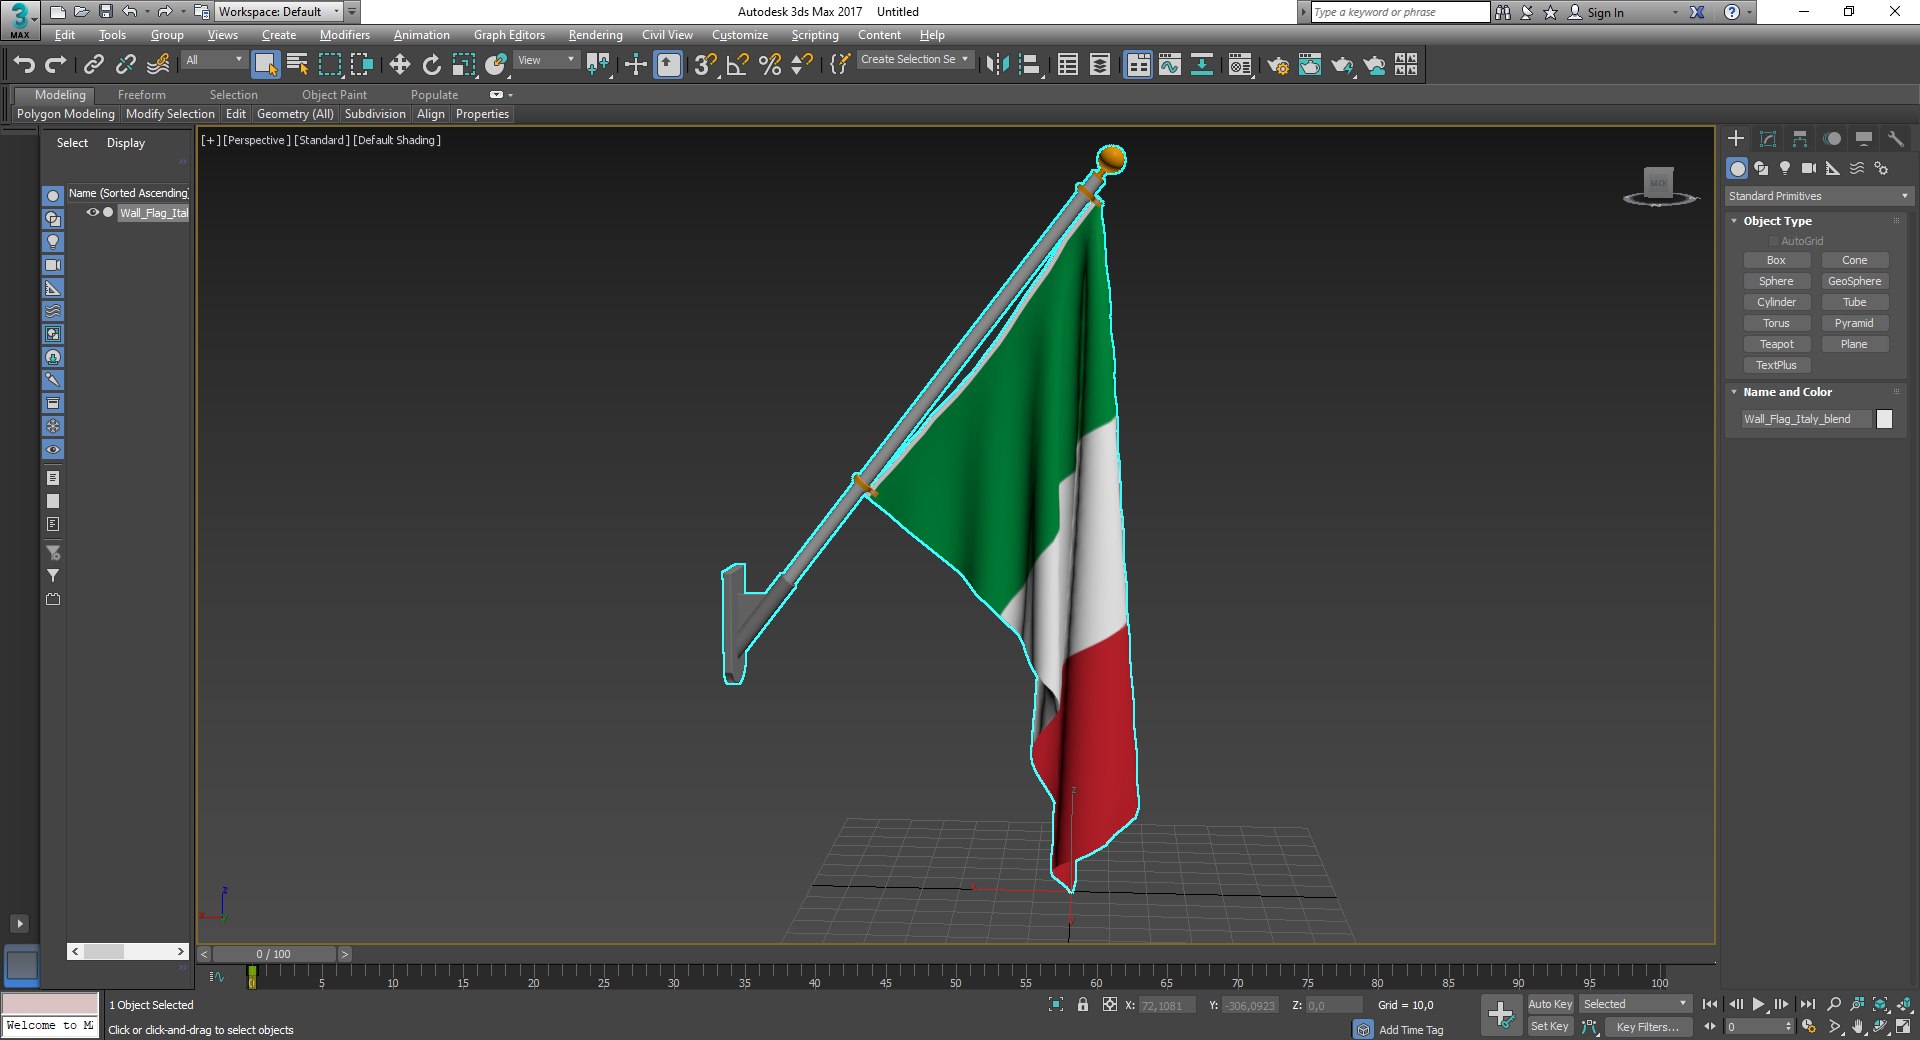
Task: Toggle the Layer Explorer icon
Action: [1099, 65]
